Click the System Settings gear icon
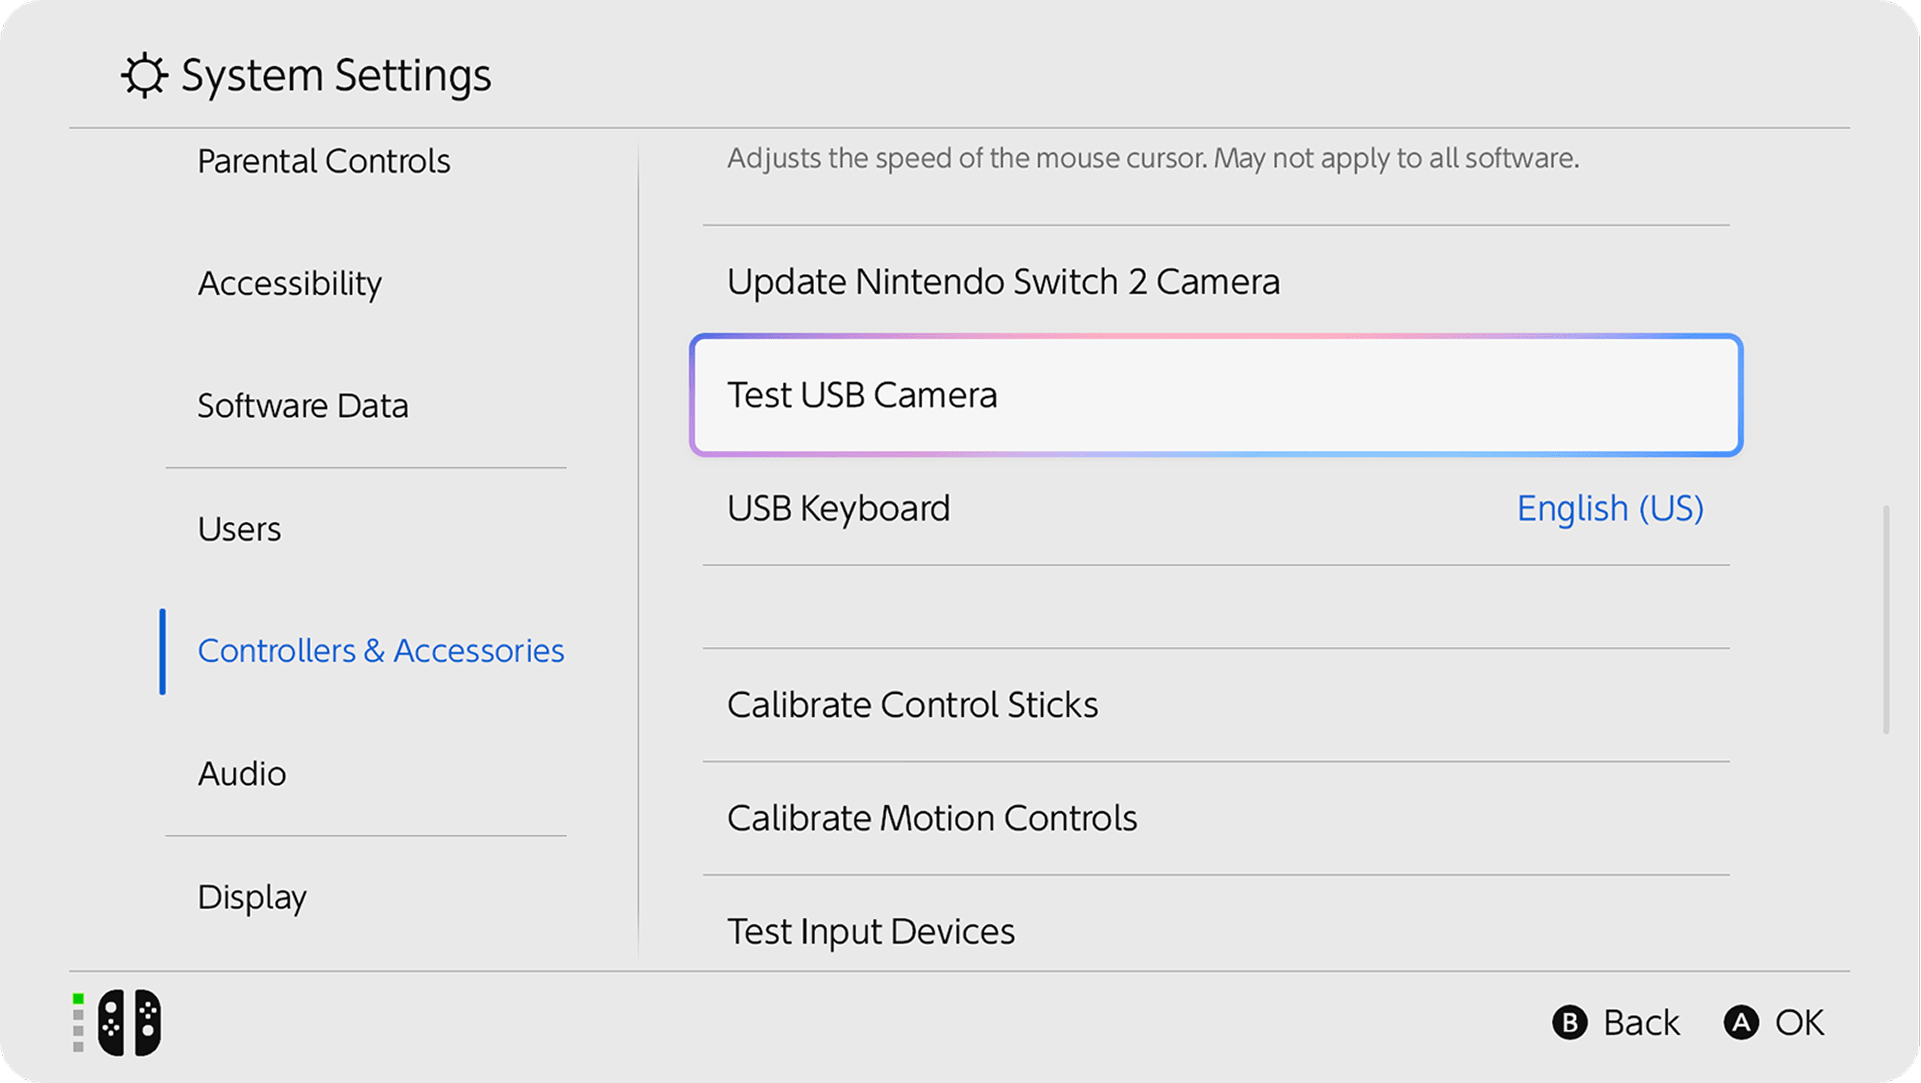 click(144, 76)
